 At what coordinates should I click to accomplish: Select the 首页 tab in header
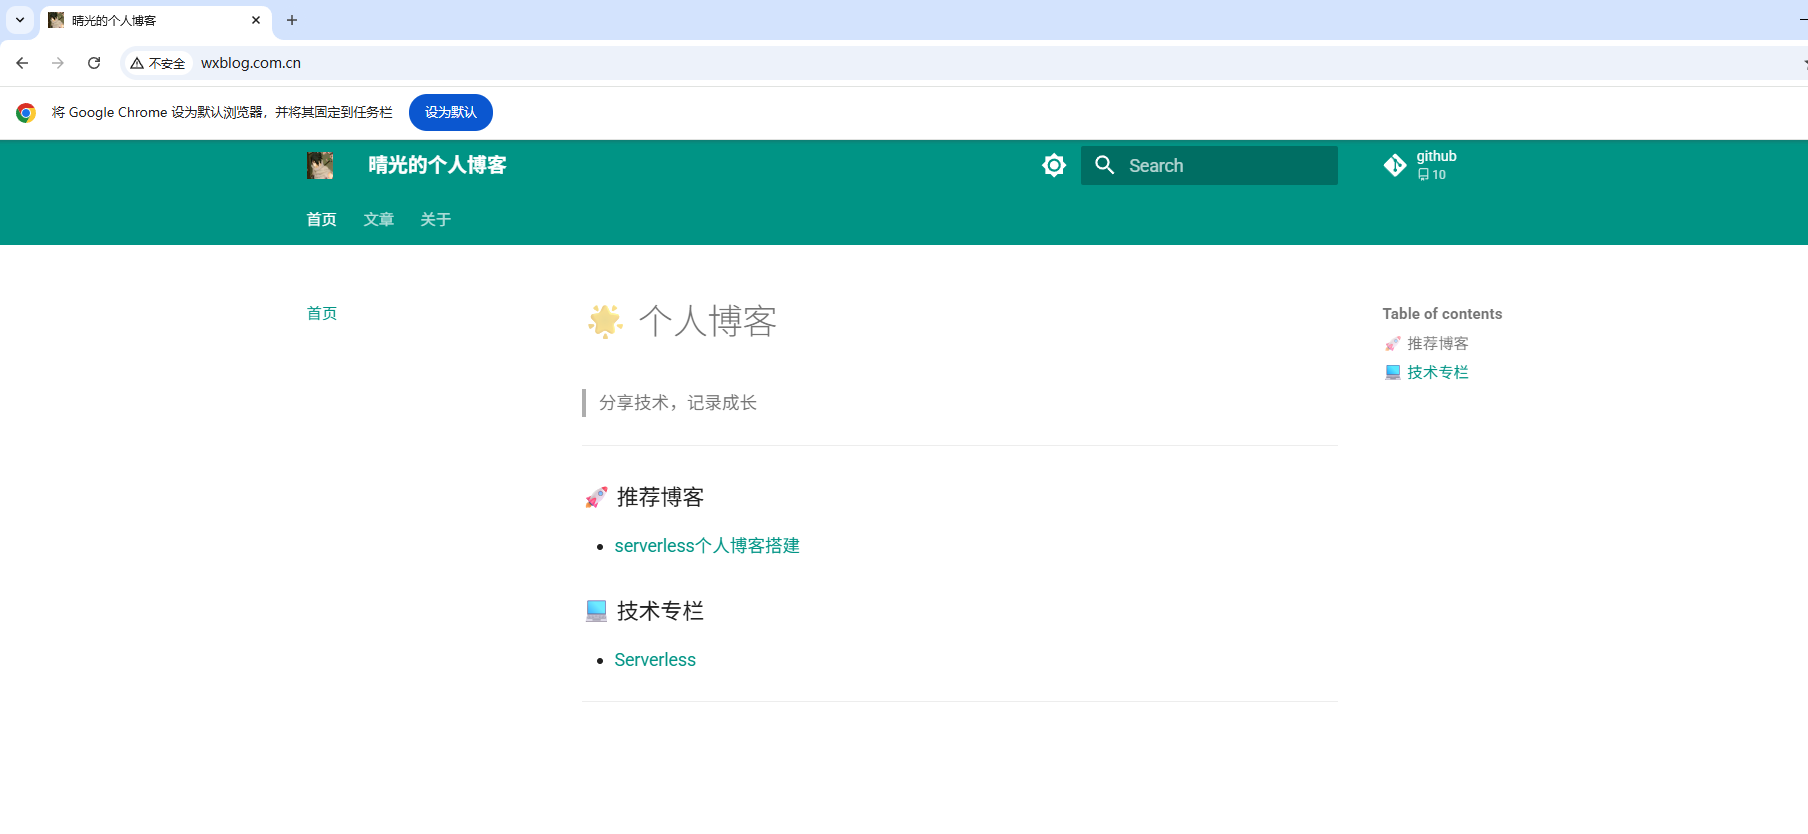tap(321, 219)
